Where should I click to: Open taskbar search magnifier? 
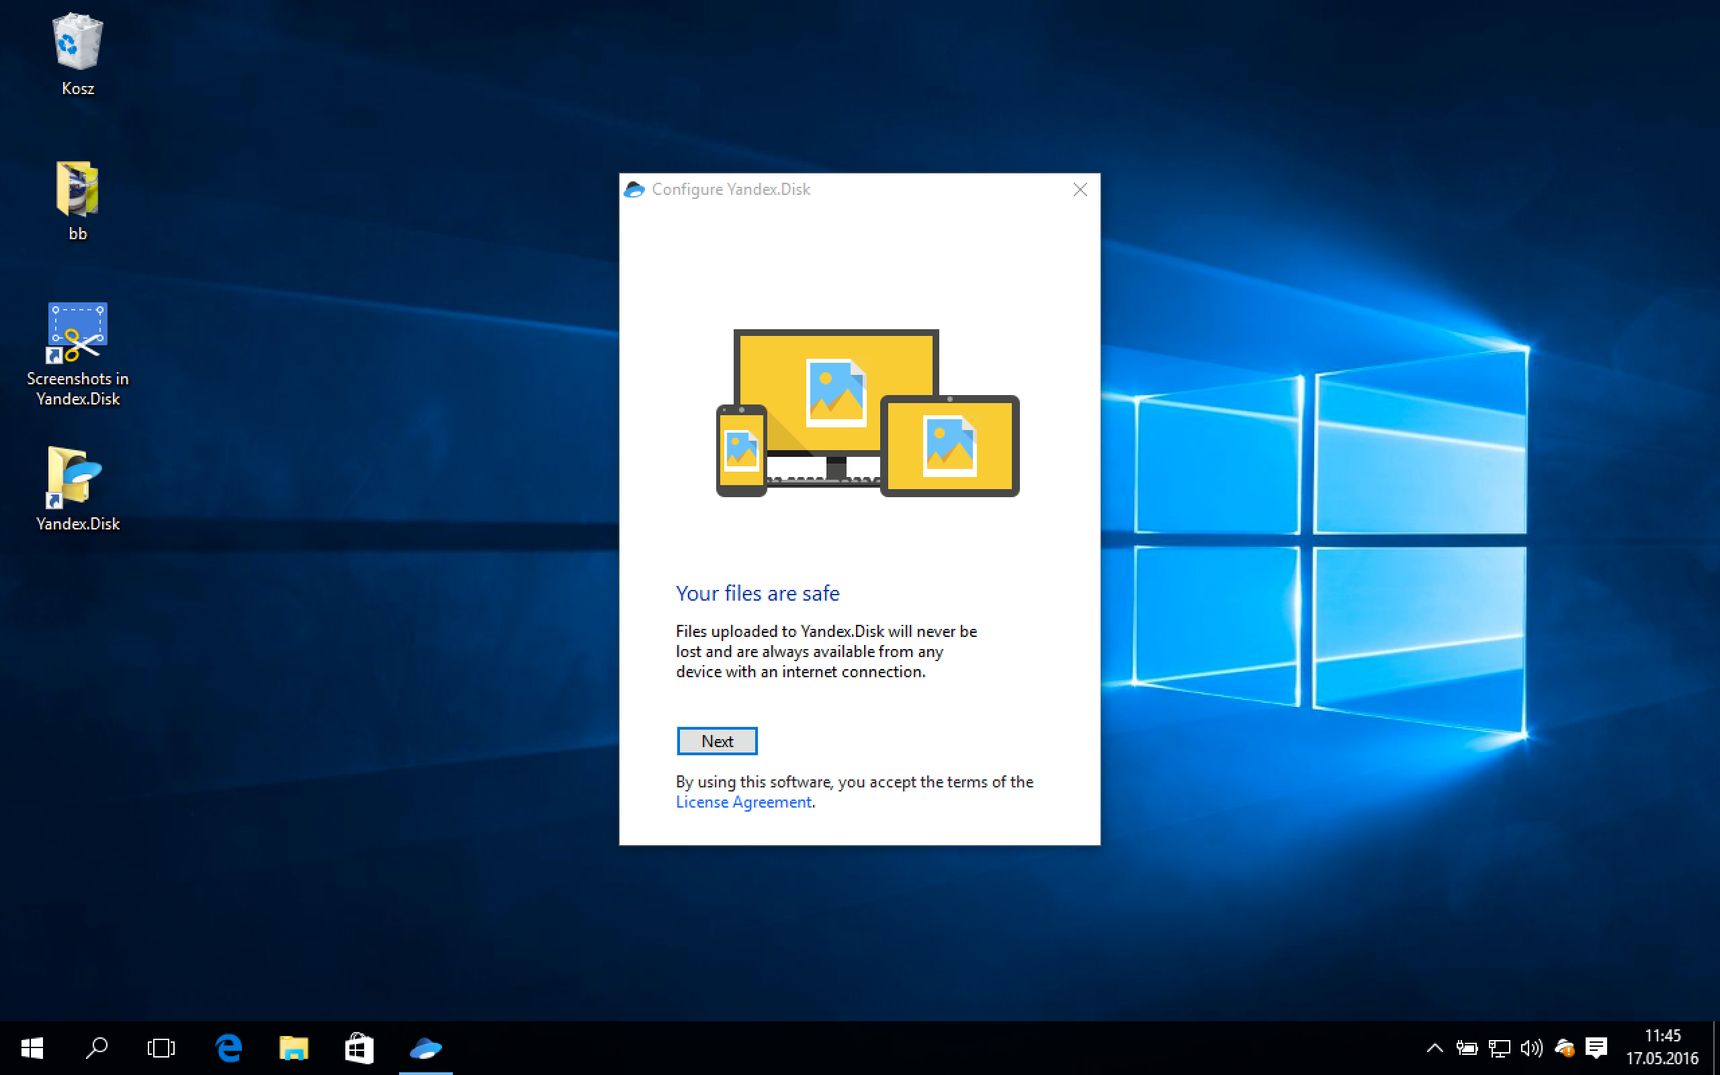[x=97, y=1048]
